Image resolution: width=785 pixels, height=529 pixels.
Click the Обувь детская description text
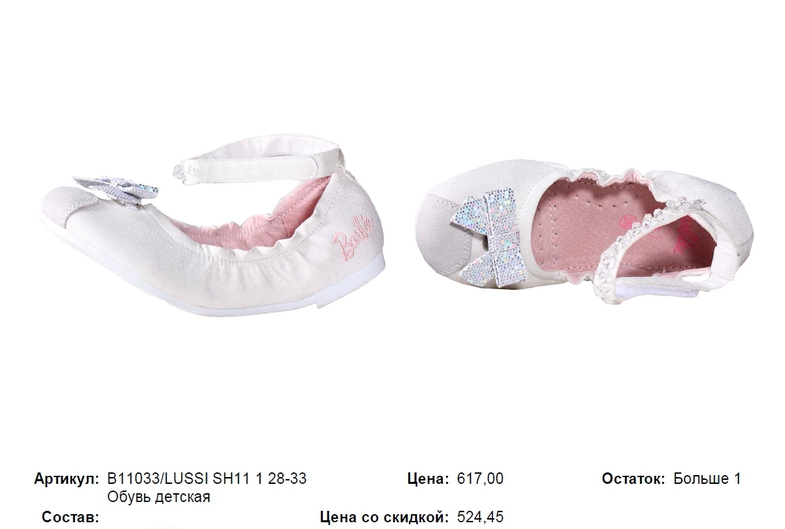point(159,497)
